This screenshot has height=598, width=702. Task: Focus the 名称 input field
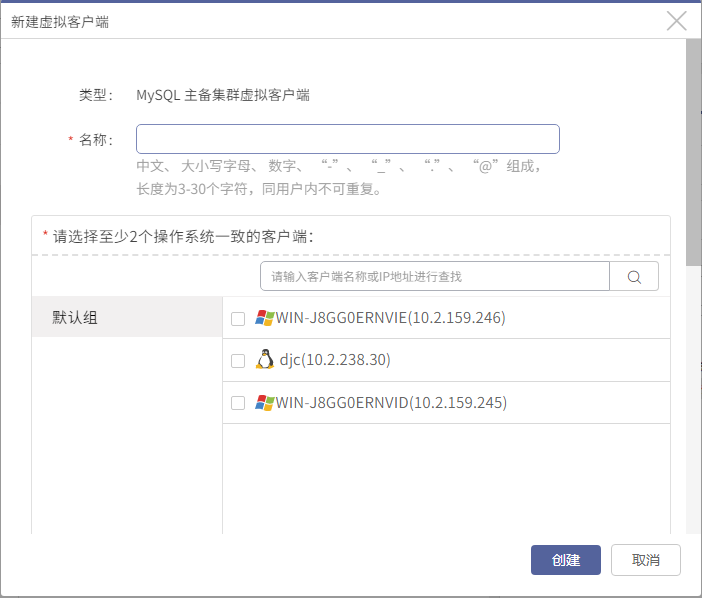pos(348,139)
